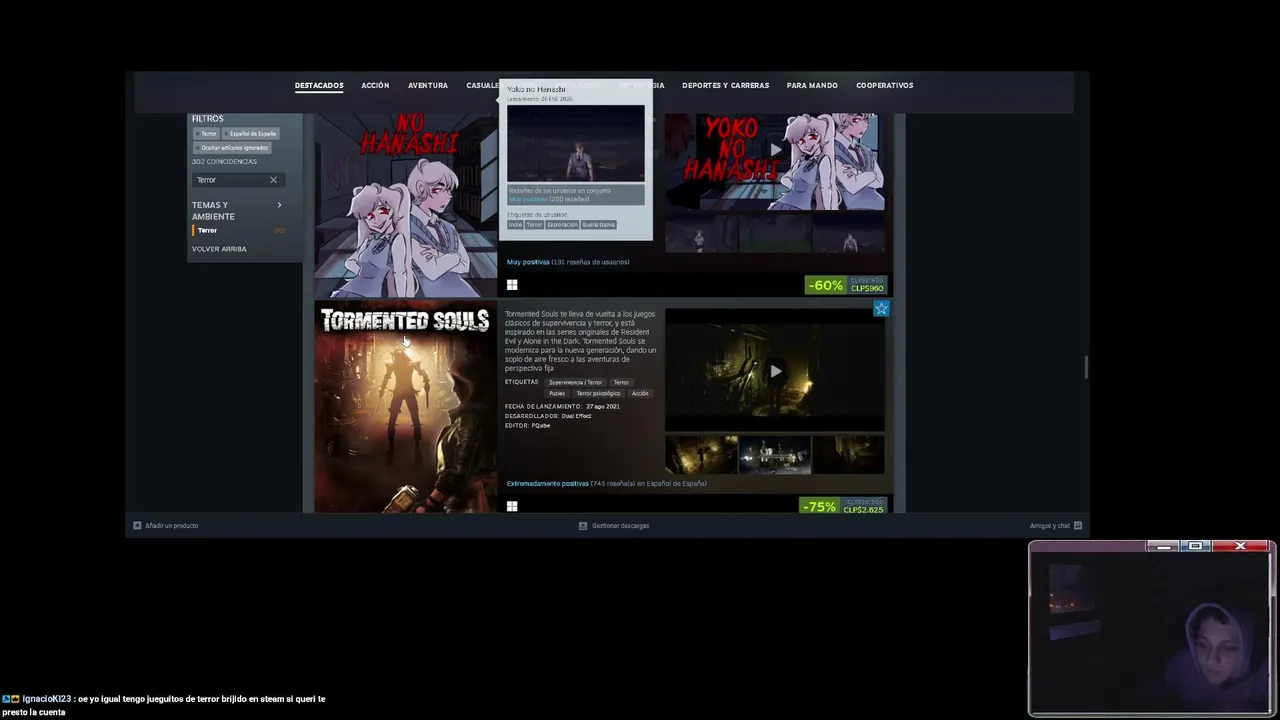The image size is (1280, 720).
Task: Collapse the Temas y ambiente section chevron
Action: point(279,205)
